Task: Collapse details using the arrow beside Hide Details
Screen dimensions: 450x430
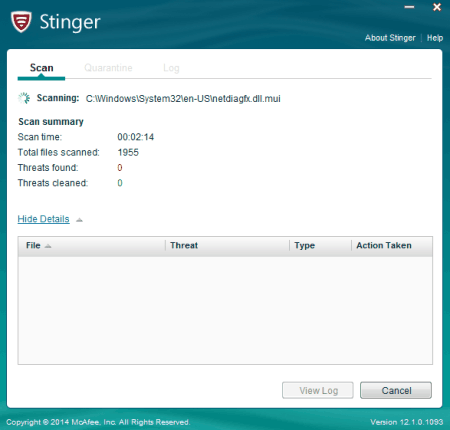Action: (x=79, y=220)
